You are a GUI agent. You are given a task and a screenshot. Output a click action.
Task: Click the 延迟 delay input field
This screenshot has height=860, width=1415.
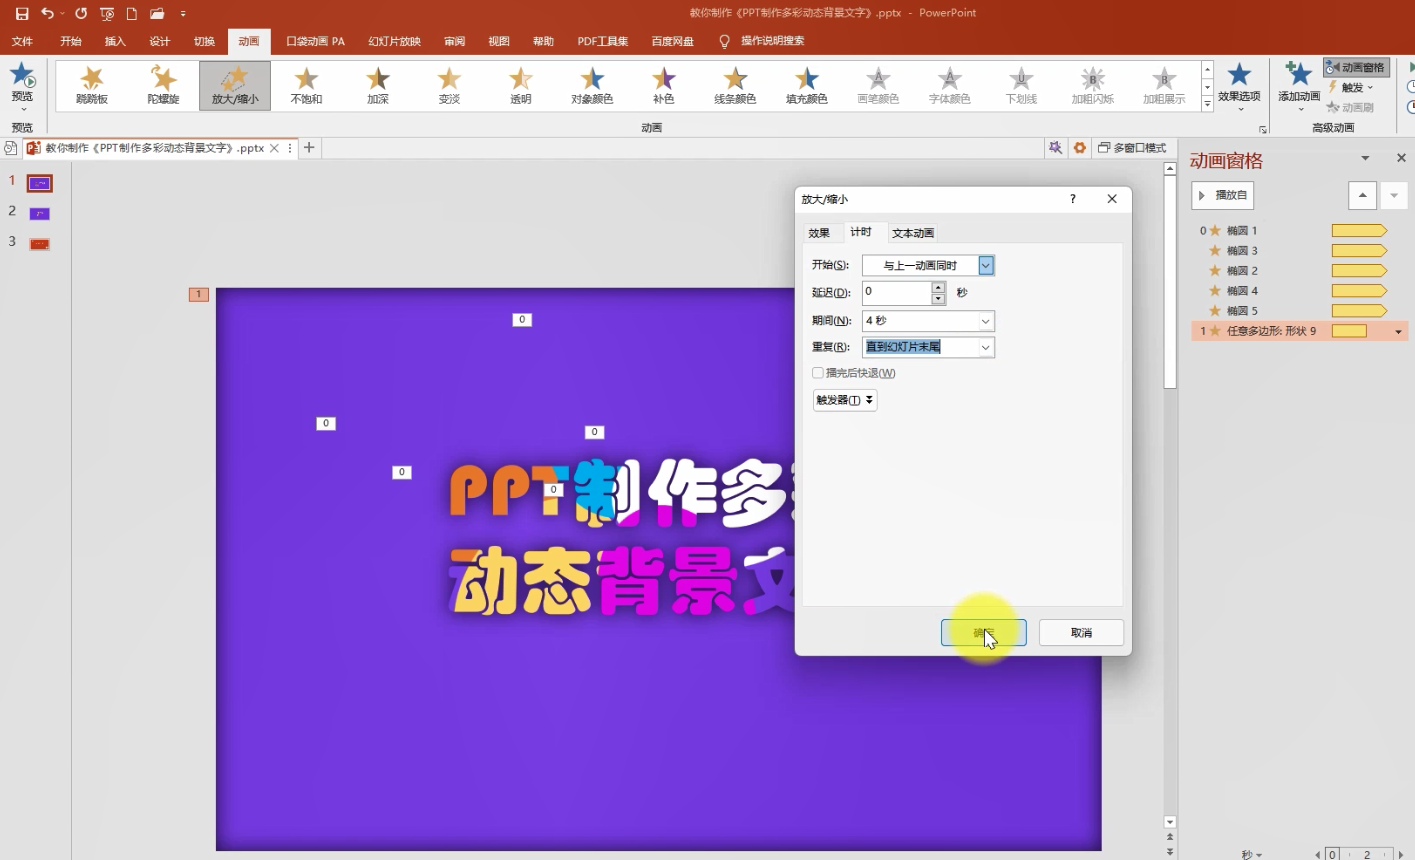pos(897,292)
